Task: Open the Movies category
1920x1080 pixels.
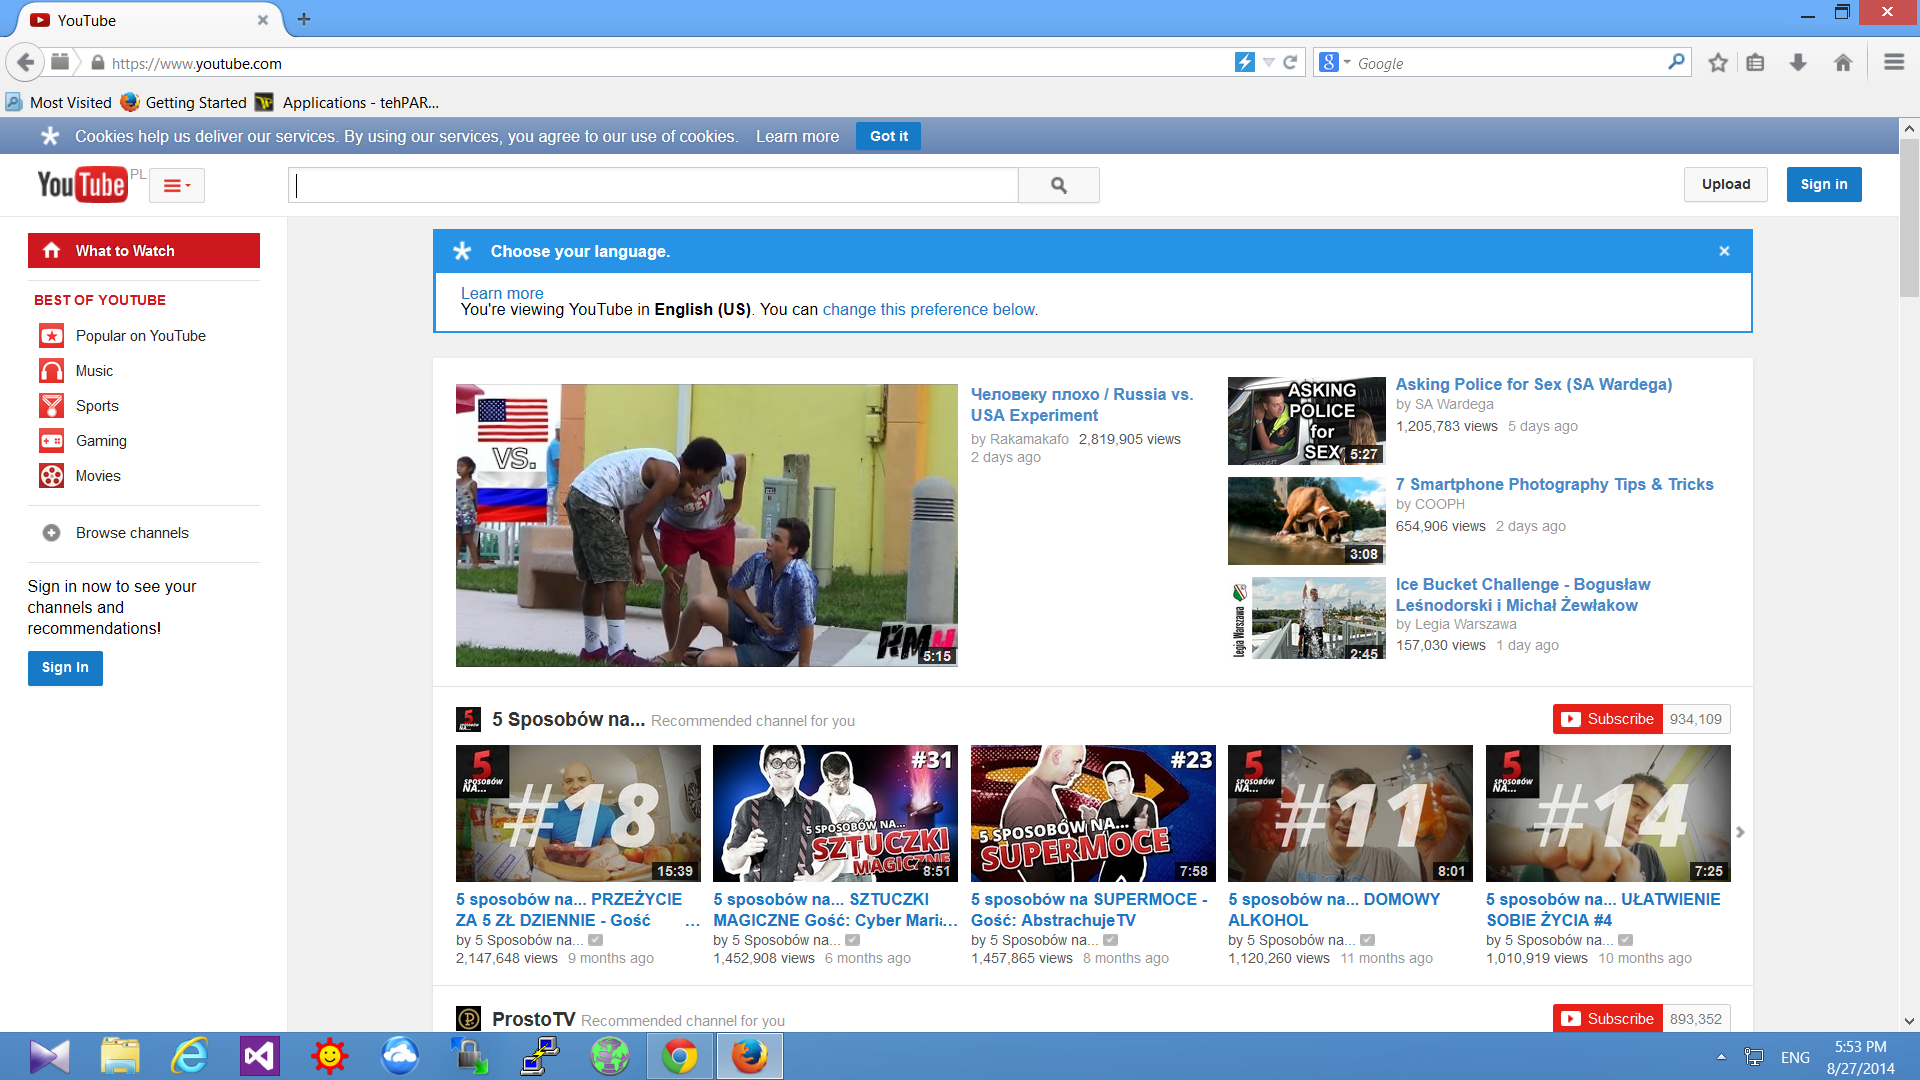Action: tap(98, 476)
